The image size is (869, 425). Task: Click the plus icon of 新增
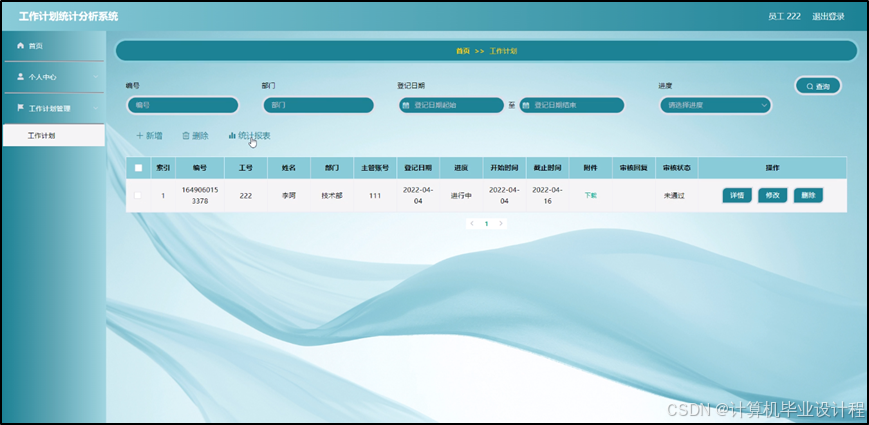tap(140, 136)
